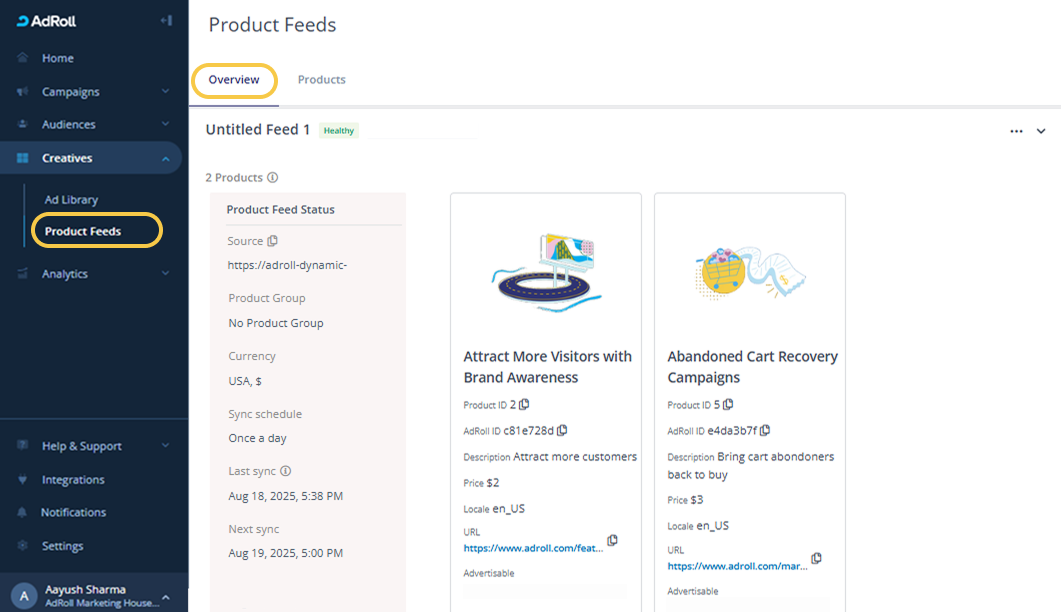1061x612 pixels.
Task: Select the Overview tab
Action: pos(234,80)
